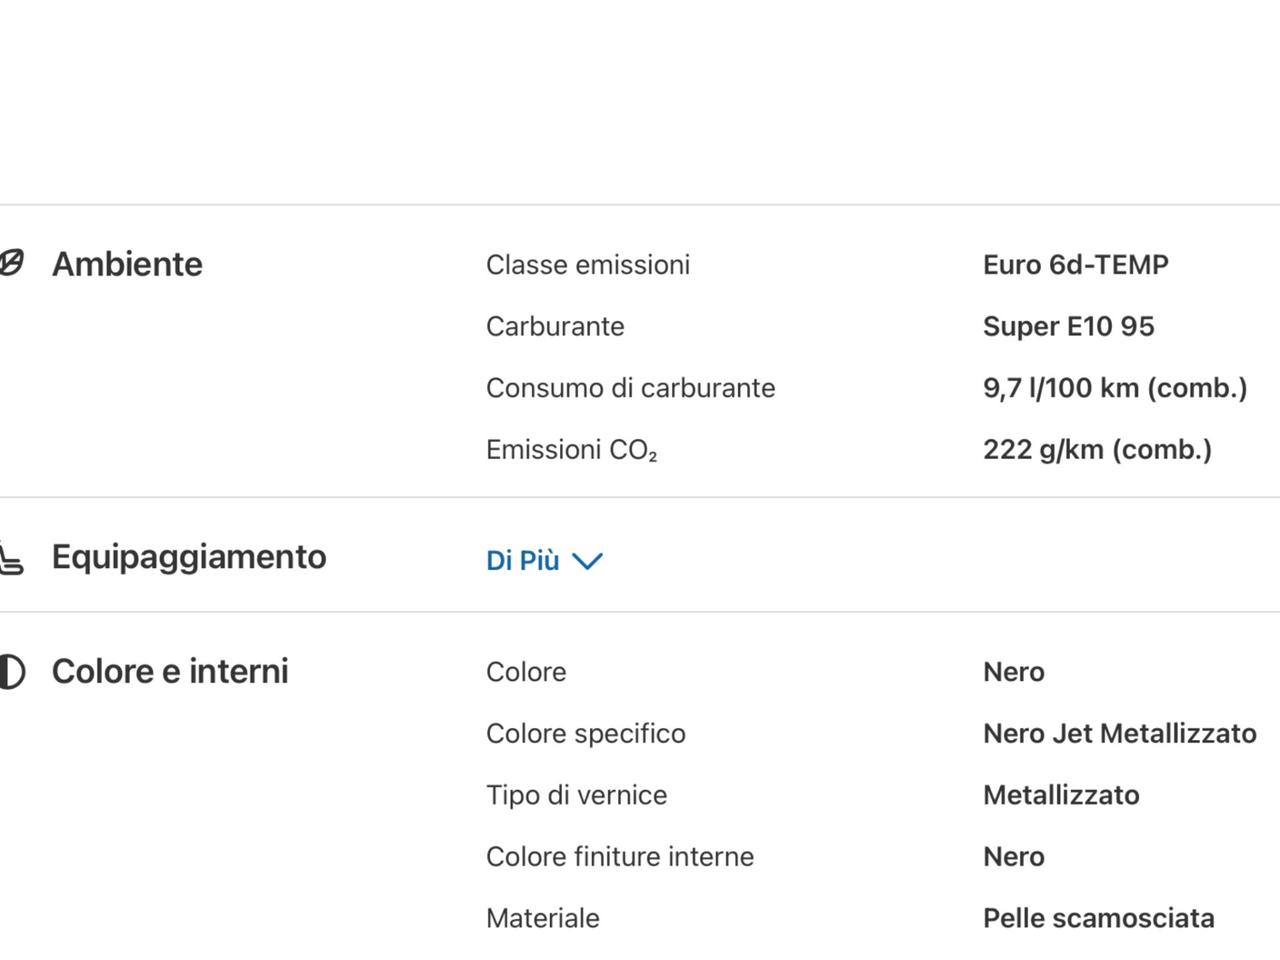Click the Classe emissioni label
Viewport: 1280px width, 960px height.
588,265
